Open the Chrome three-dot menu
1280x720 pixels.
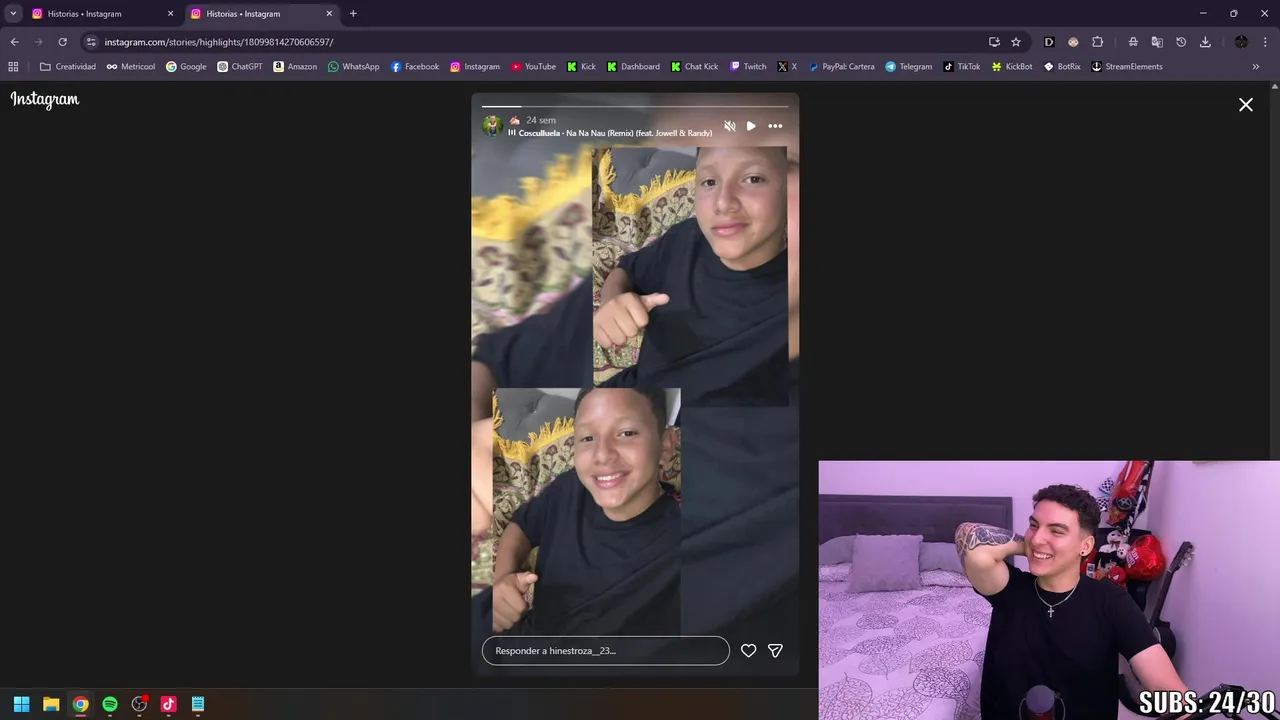pos(1266,42)
